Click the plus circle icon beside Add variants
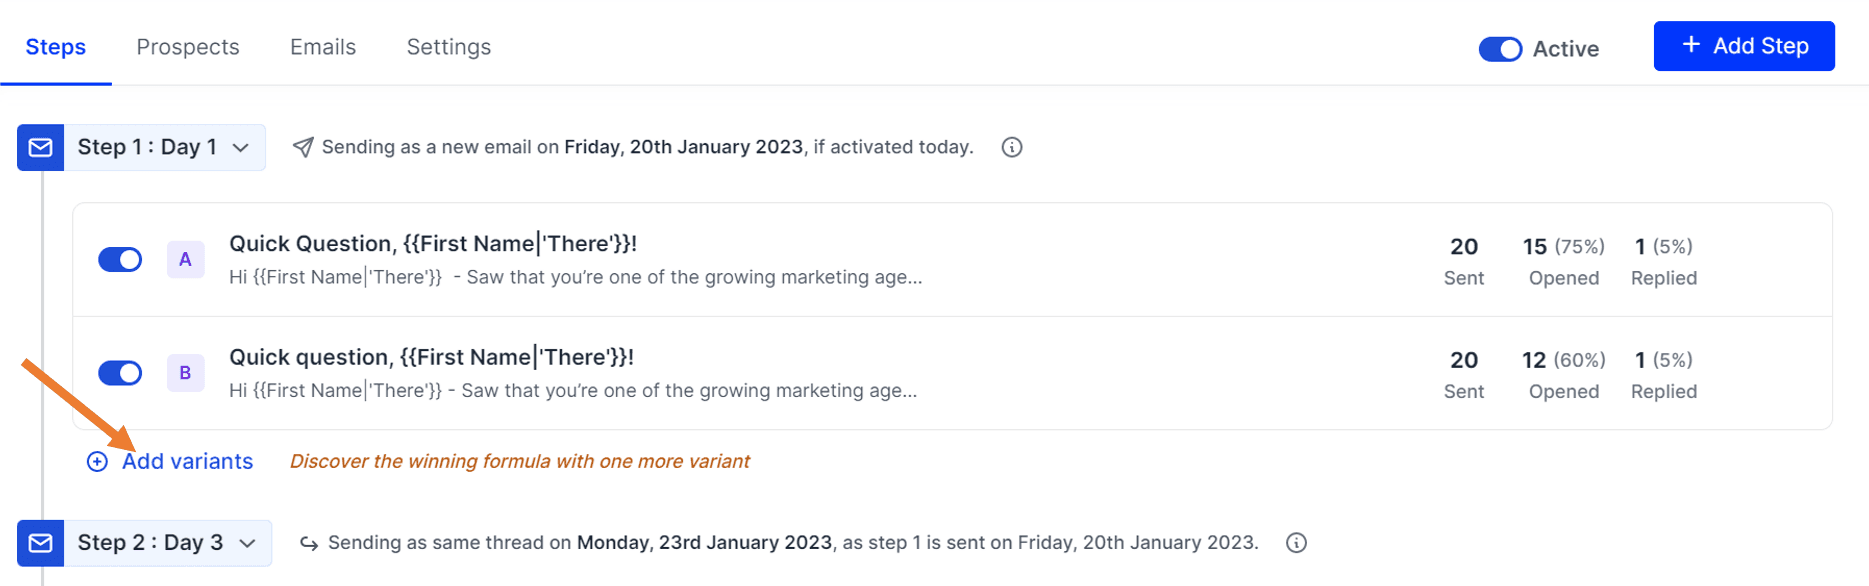Viewport: 1869px width, 586px height. [97, 462]
